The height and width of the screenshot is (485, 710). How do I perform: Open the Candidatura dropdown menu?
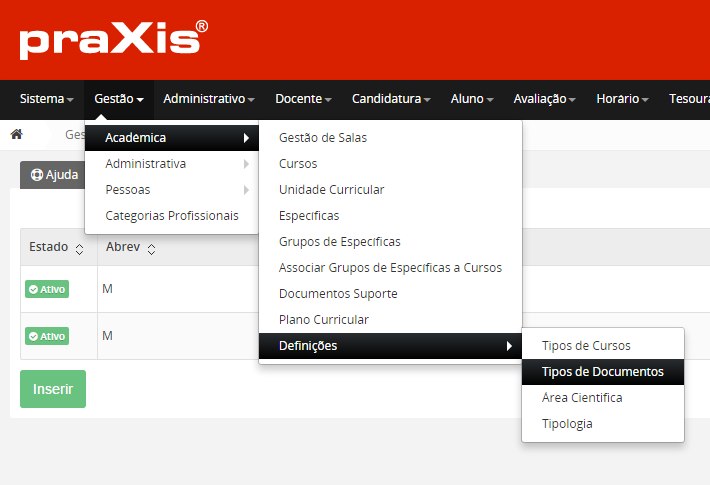391,99
